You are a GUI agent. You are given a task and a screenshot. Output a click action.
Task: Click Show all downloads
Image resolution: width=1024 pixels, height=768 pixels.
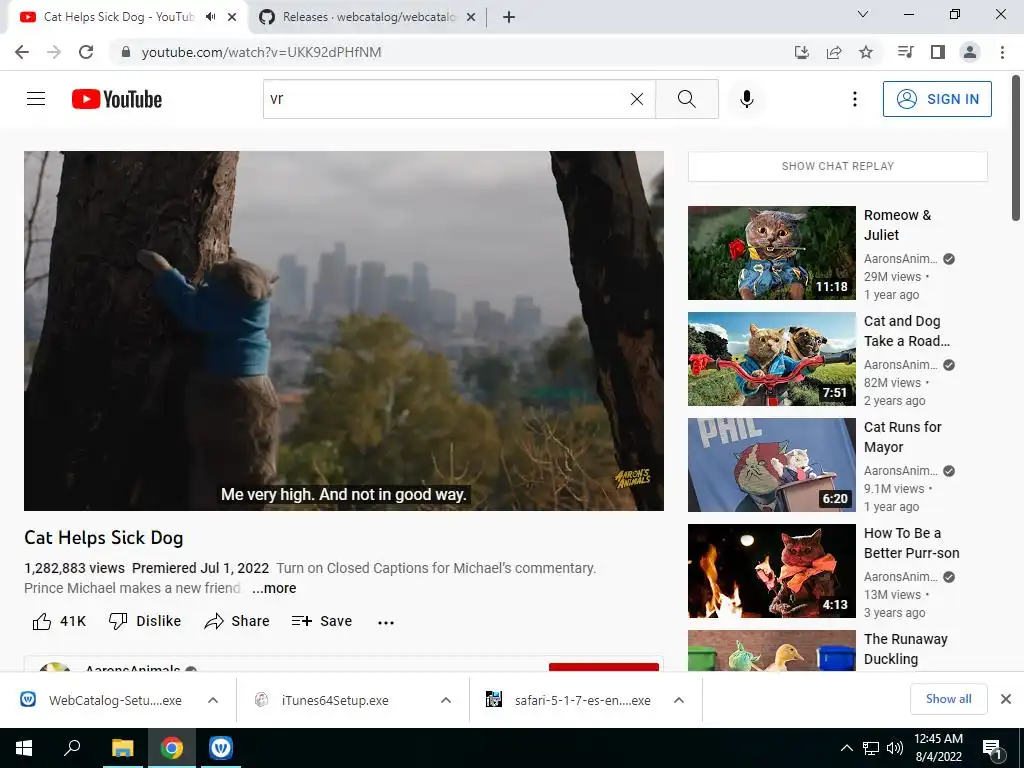948,699
